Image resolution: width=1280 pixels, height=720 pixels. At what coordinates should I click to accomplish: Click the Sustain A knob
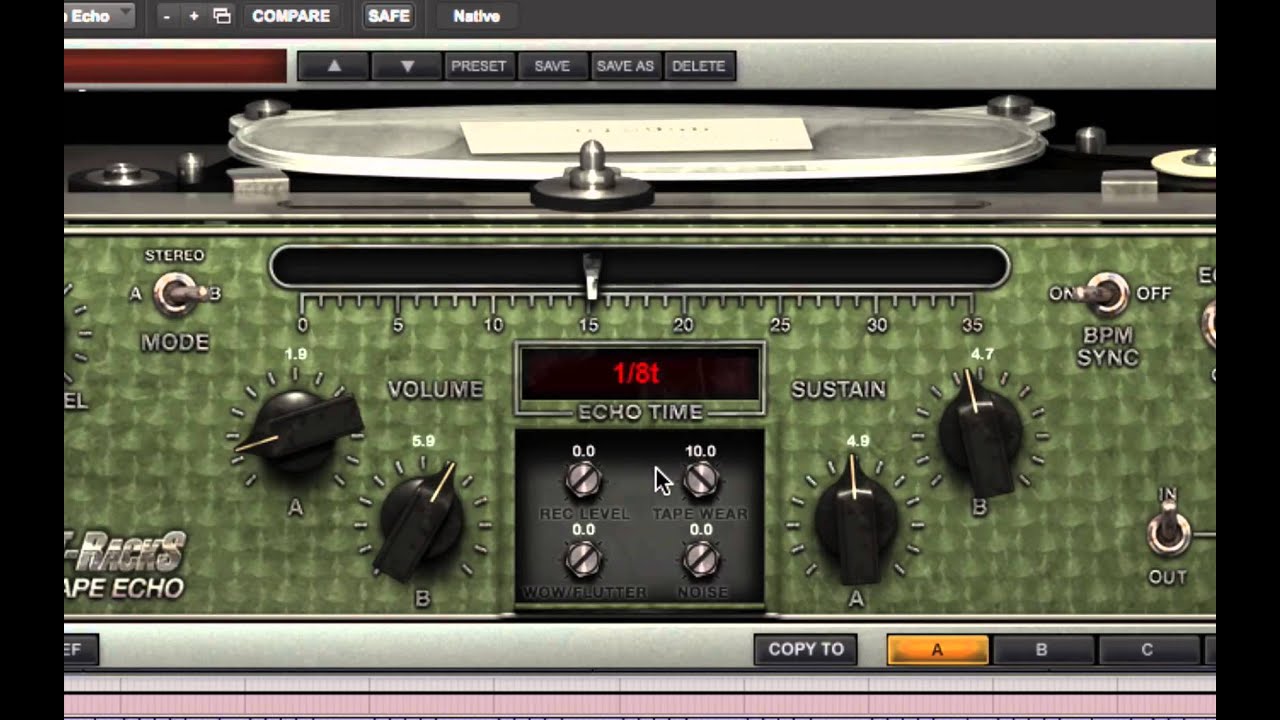[855, 518]
